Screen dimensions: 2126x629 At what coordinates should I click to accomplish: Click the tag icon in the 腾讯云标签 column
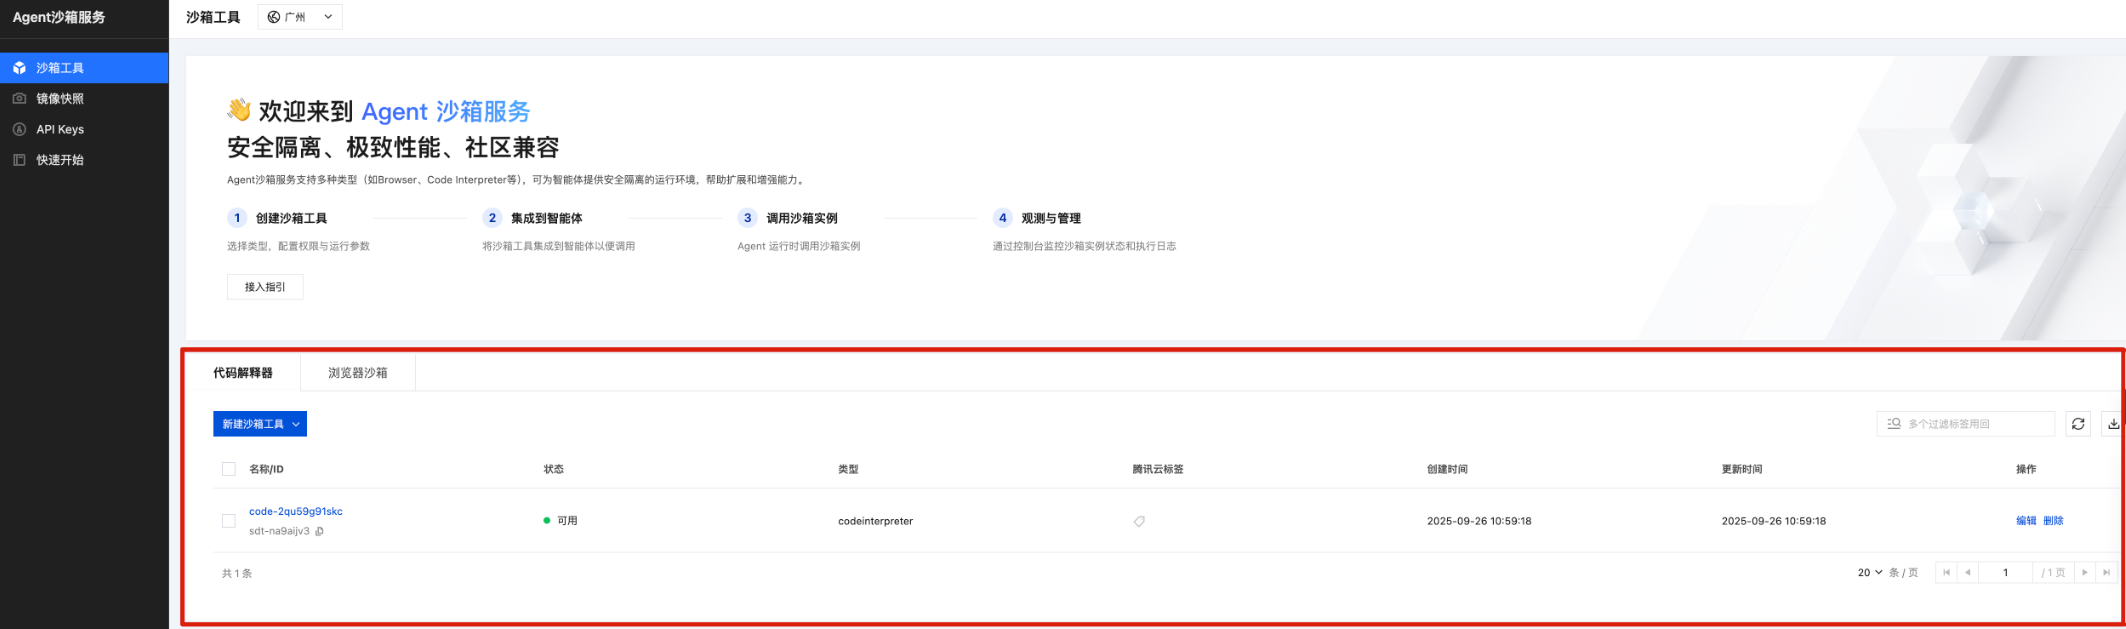[x=1139, y=521]
